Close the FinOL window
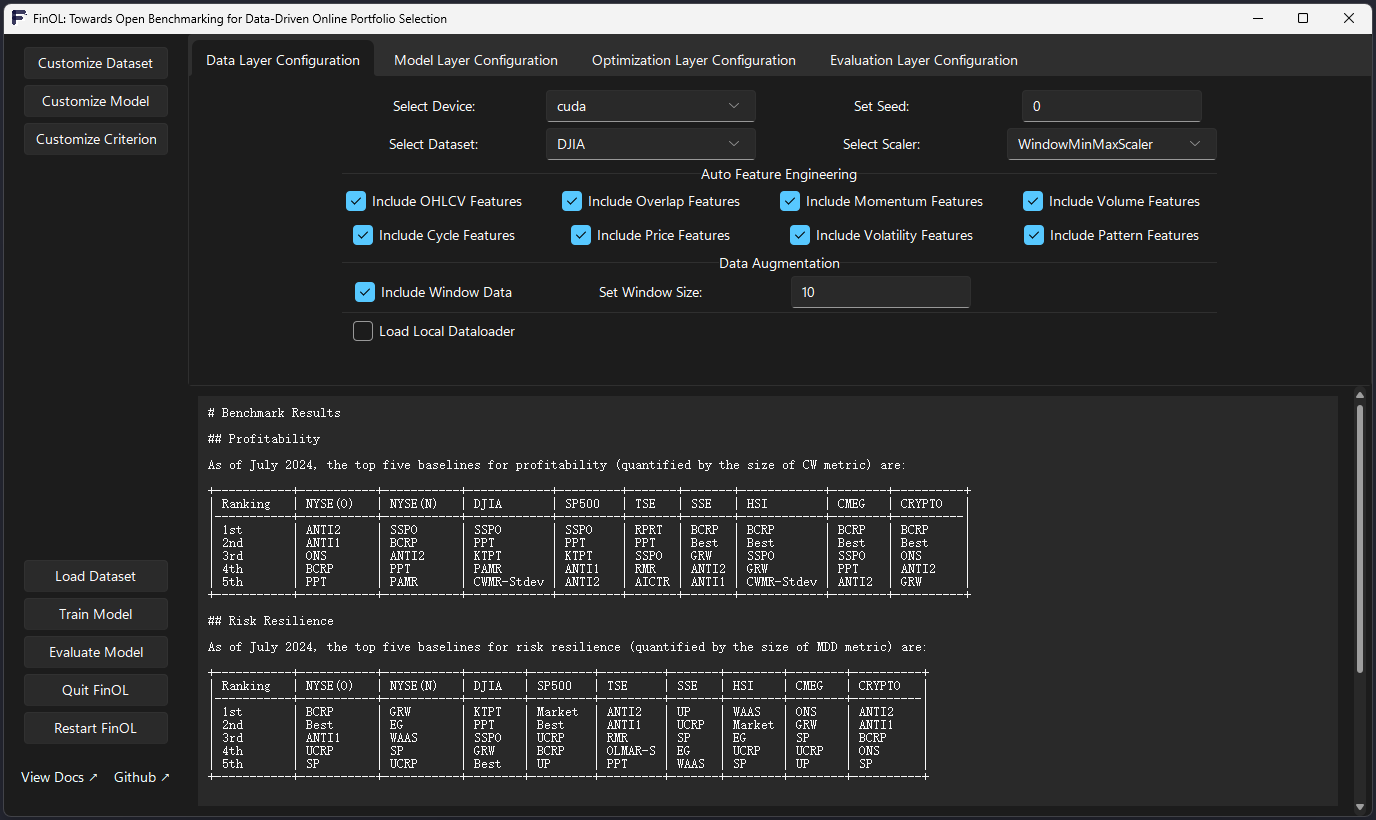Viewport: 1376px width, 820px height. (1349, 18)
